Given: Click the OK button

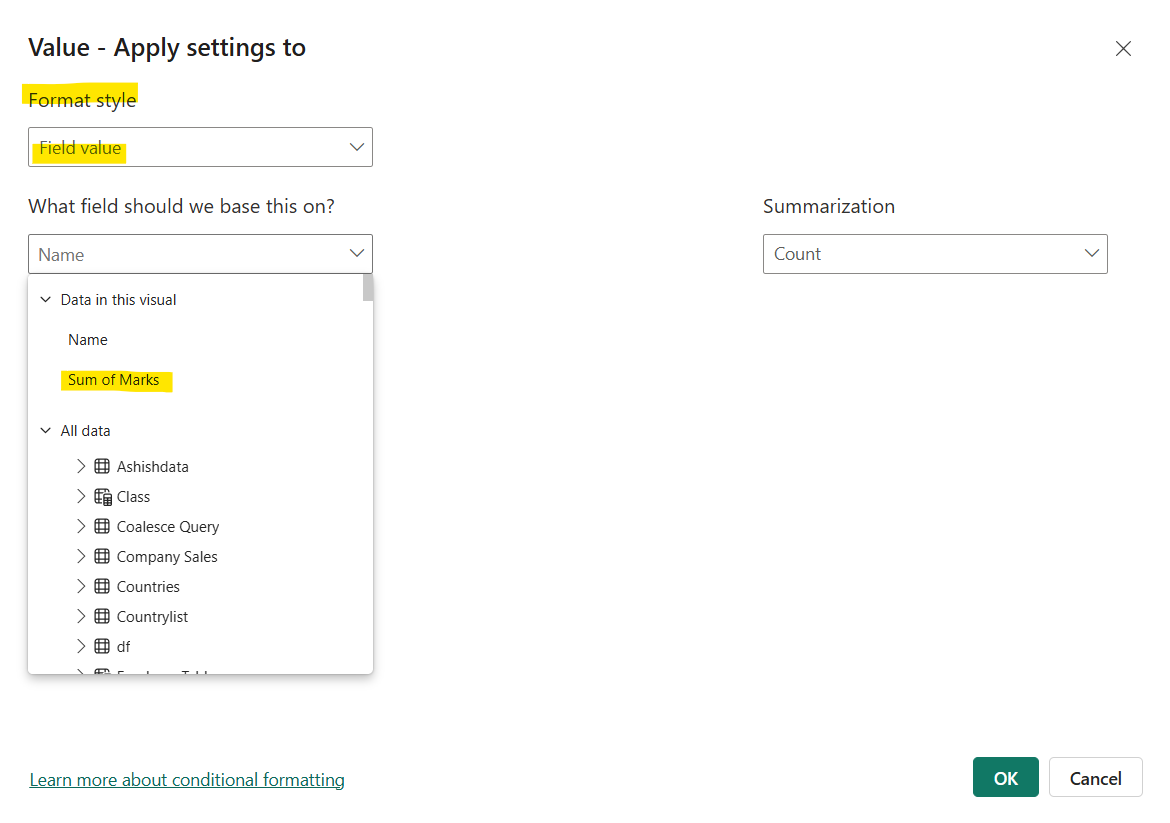Looking at the screenshot, I should [x=1005, y=778].
